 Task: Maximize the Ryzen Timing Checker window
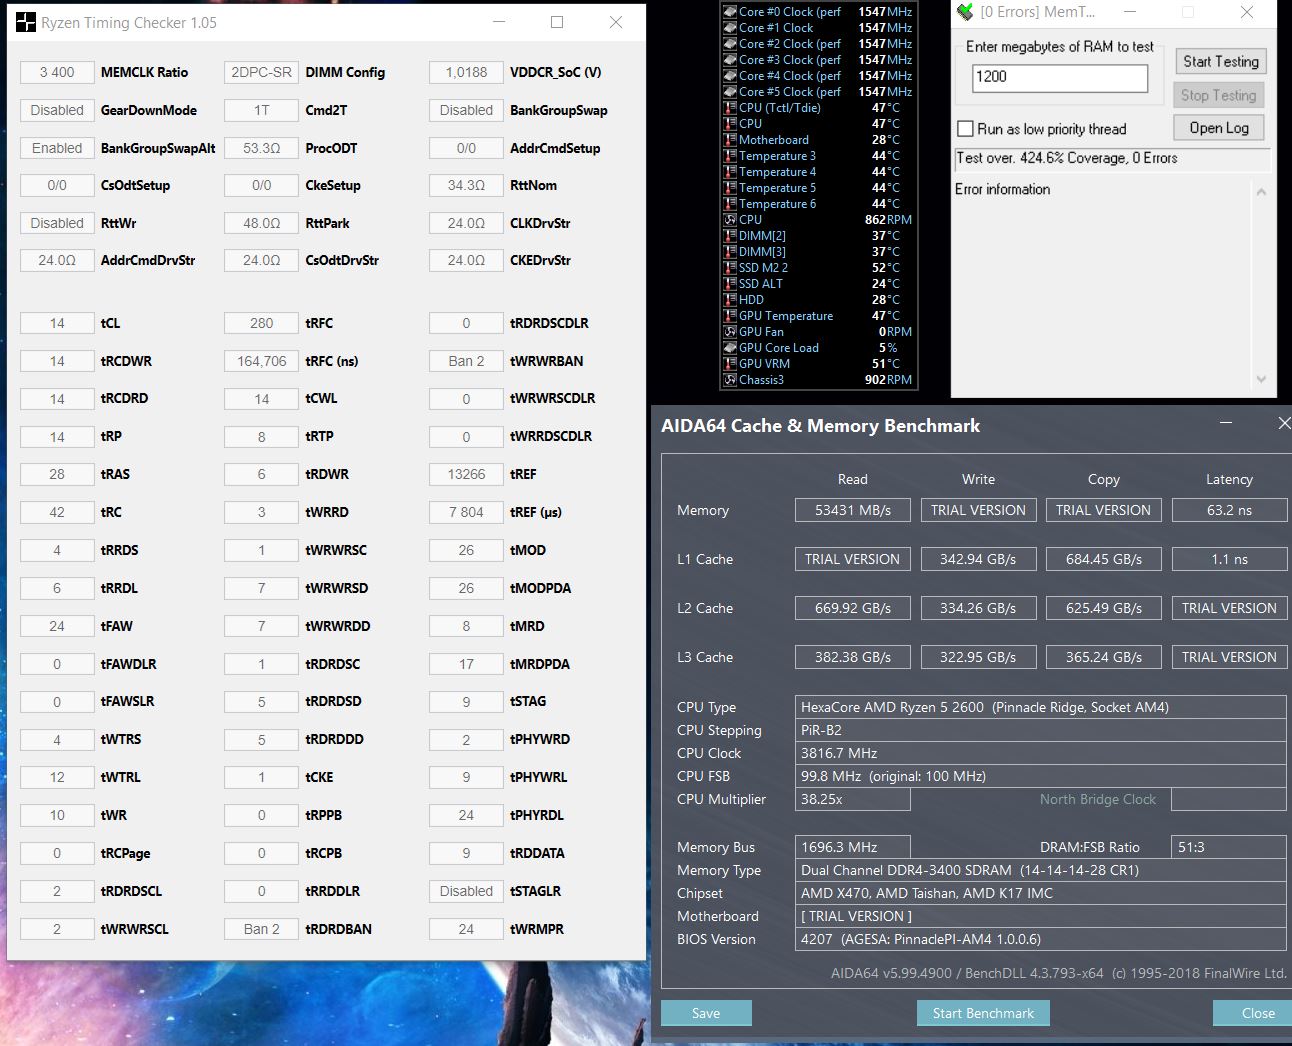(557, 22)
